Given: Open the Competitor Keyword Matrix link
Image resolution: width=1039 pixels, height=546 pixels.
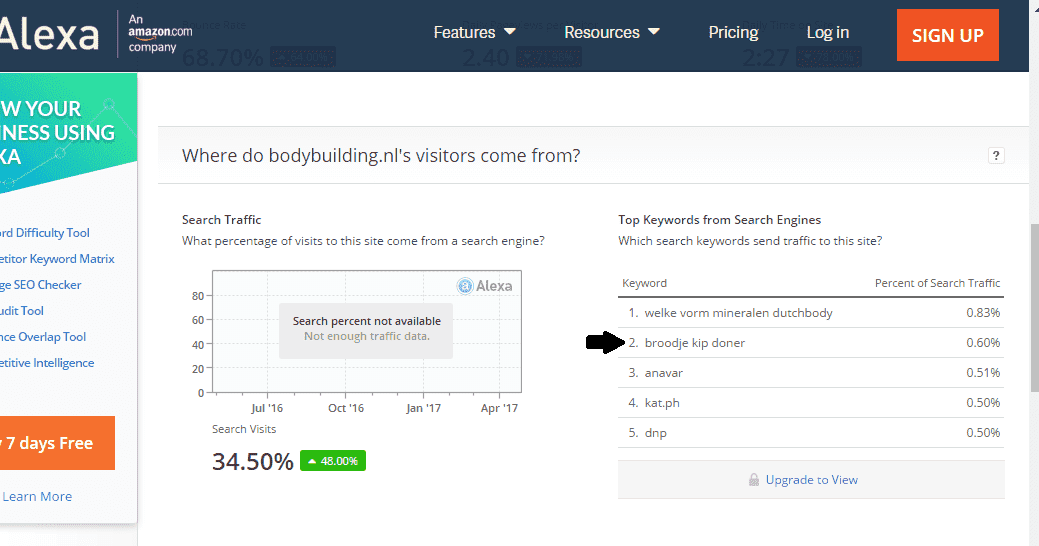Looking at the screenshot, I should point(56,259).
